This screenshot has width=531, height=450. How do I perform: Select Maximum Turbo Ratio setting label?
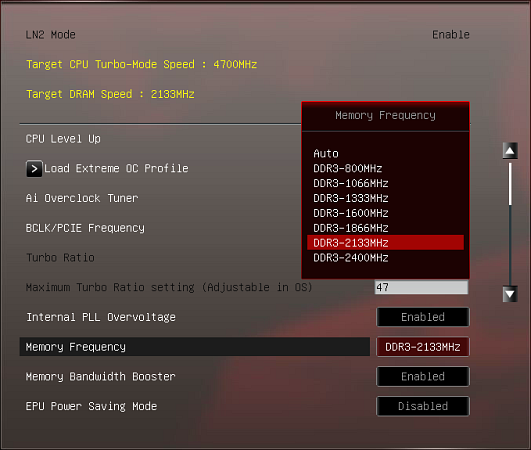click(169, 287)
